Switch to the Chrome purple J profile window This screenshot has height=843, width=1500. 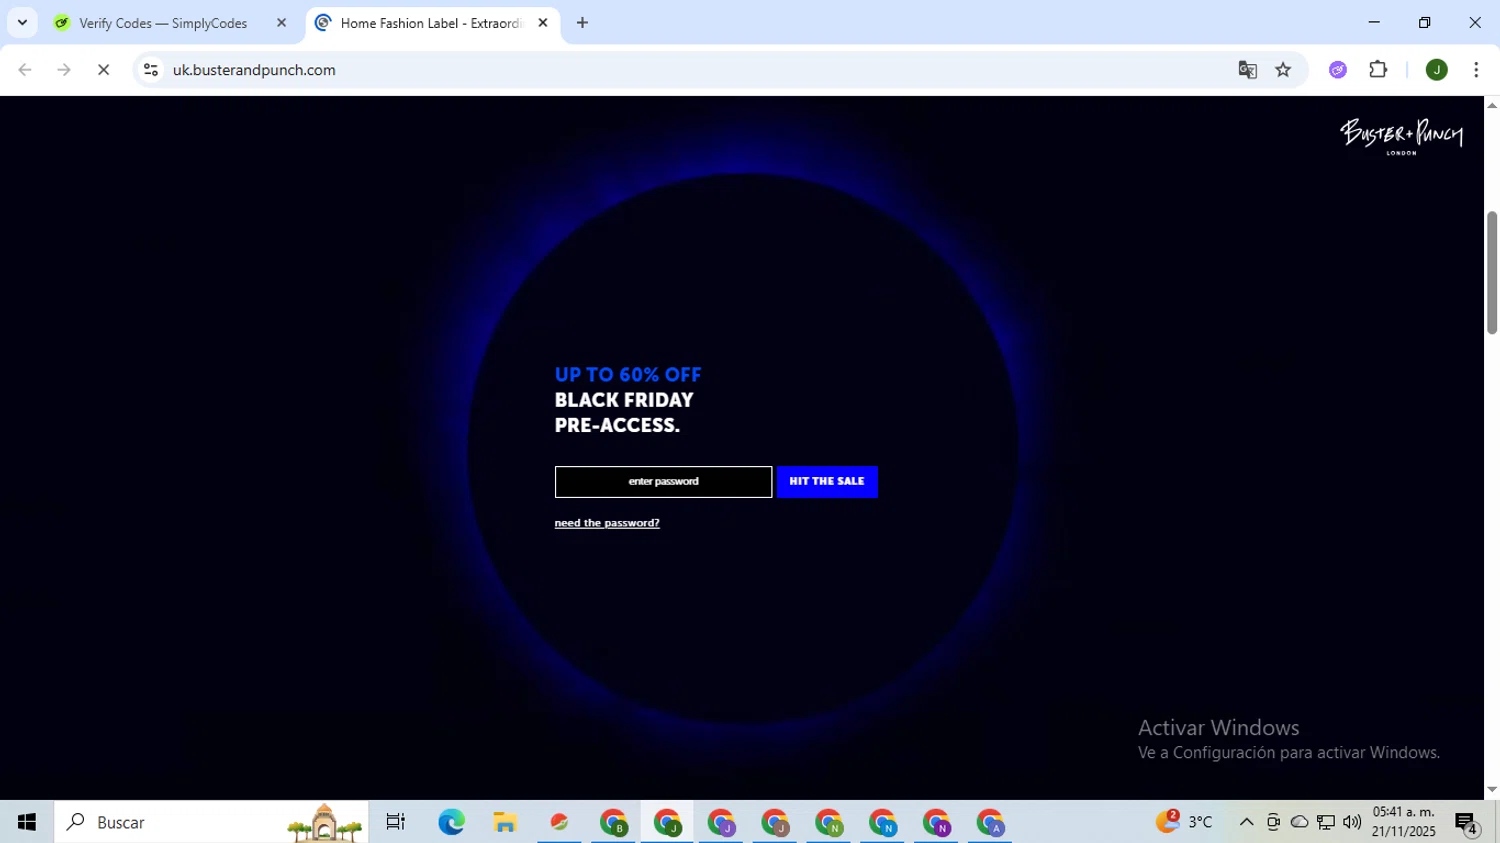[x=721, y=822]
